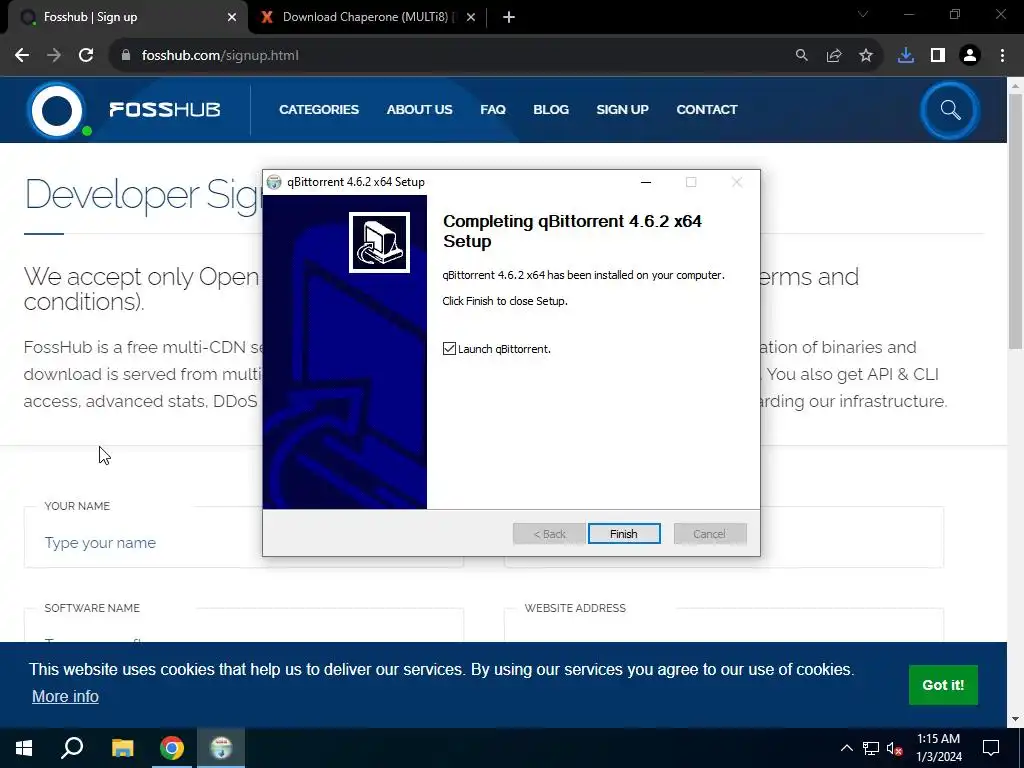
Task: Close the Download Chaperone tab
Action: (471, 18)
